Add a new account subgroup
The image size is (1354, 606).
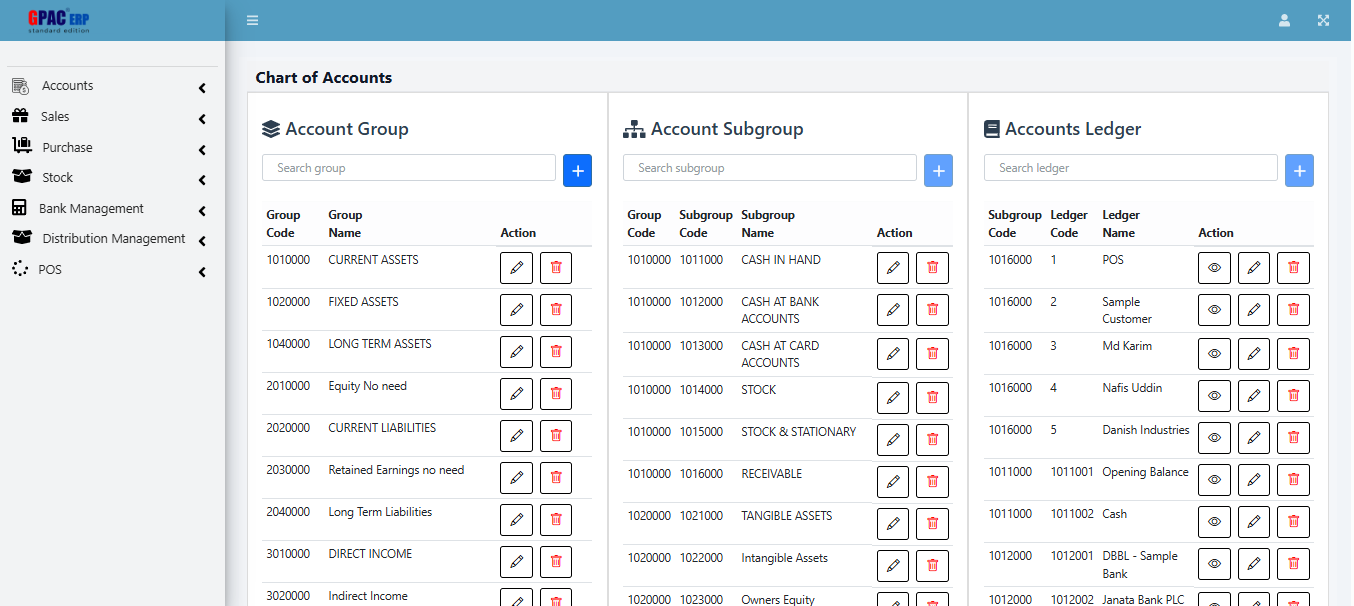(x=938, y=171)
